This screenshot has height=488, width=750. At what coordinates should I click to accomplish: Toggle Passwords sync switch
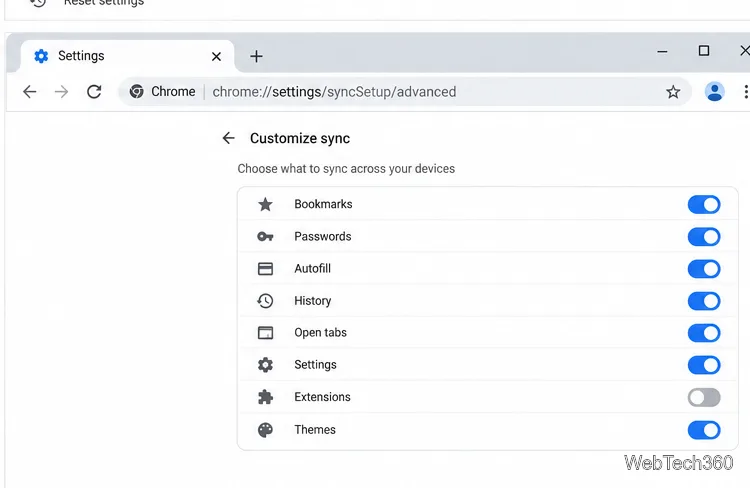click(704, 237)
